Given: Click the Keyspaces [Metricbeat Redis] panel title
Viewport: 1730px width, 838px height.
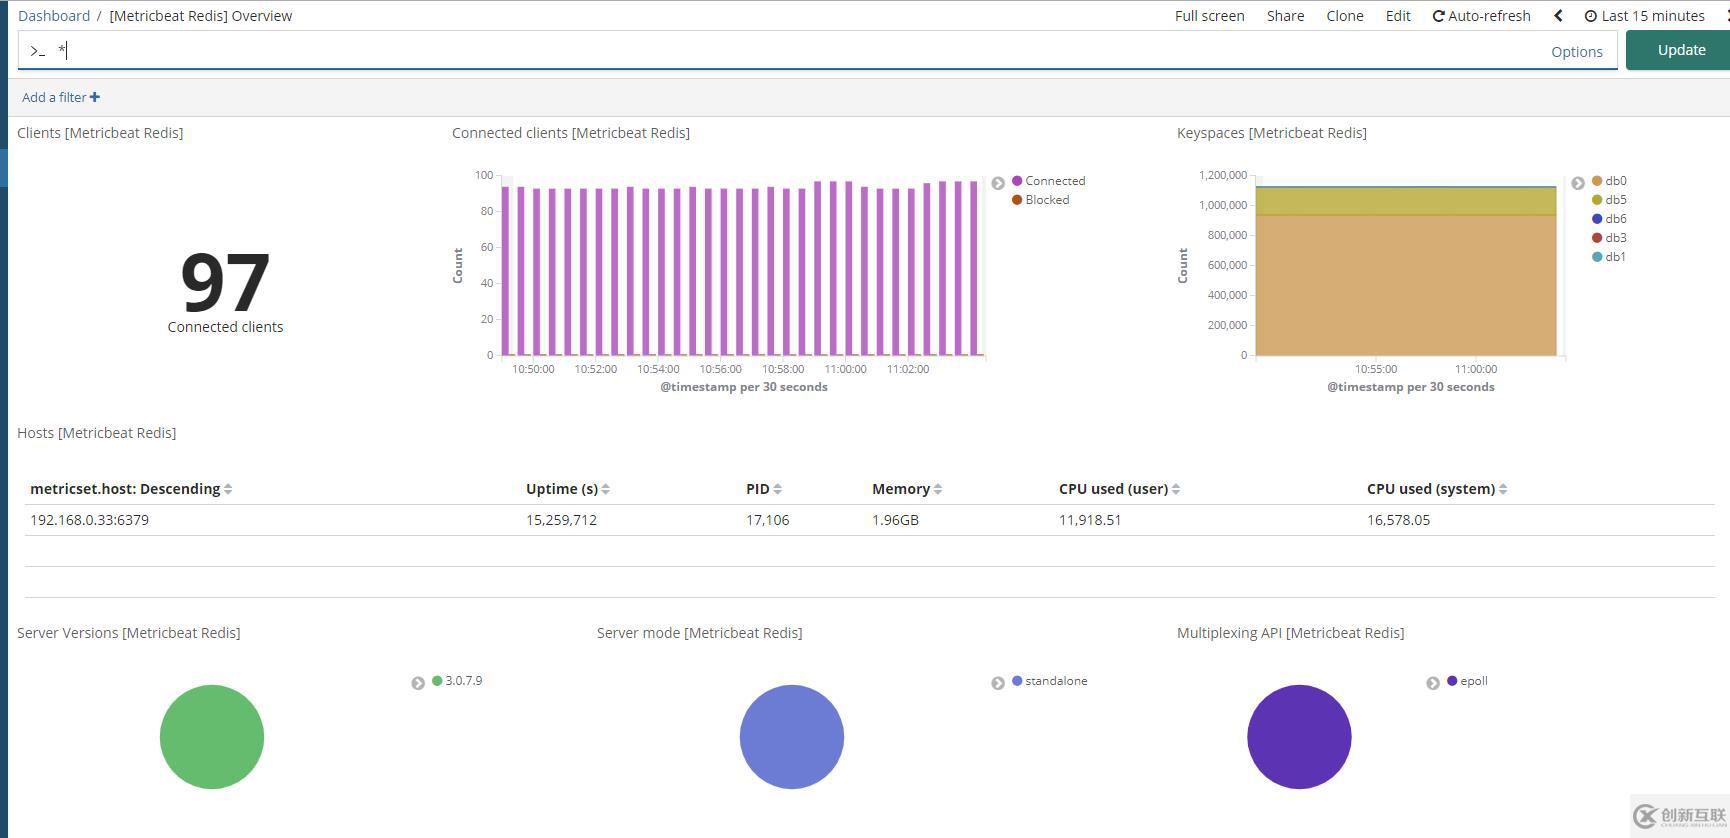Looking at the screenshot, I should click(1271, 133).
